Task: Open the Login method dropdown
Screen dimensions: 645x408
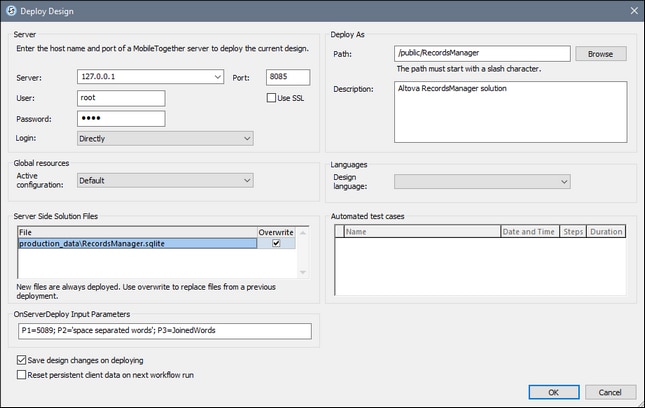Action: 247,138
